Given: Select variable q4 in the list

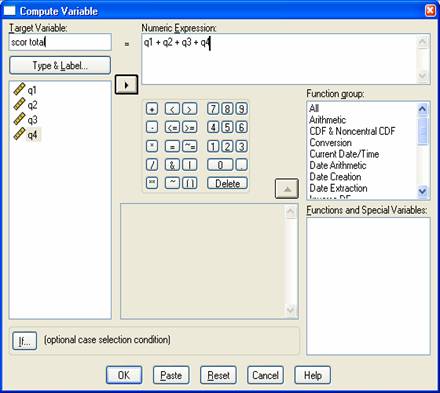Looking at the screenshot, I should click(26, 134).
